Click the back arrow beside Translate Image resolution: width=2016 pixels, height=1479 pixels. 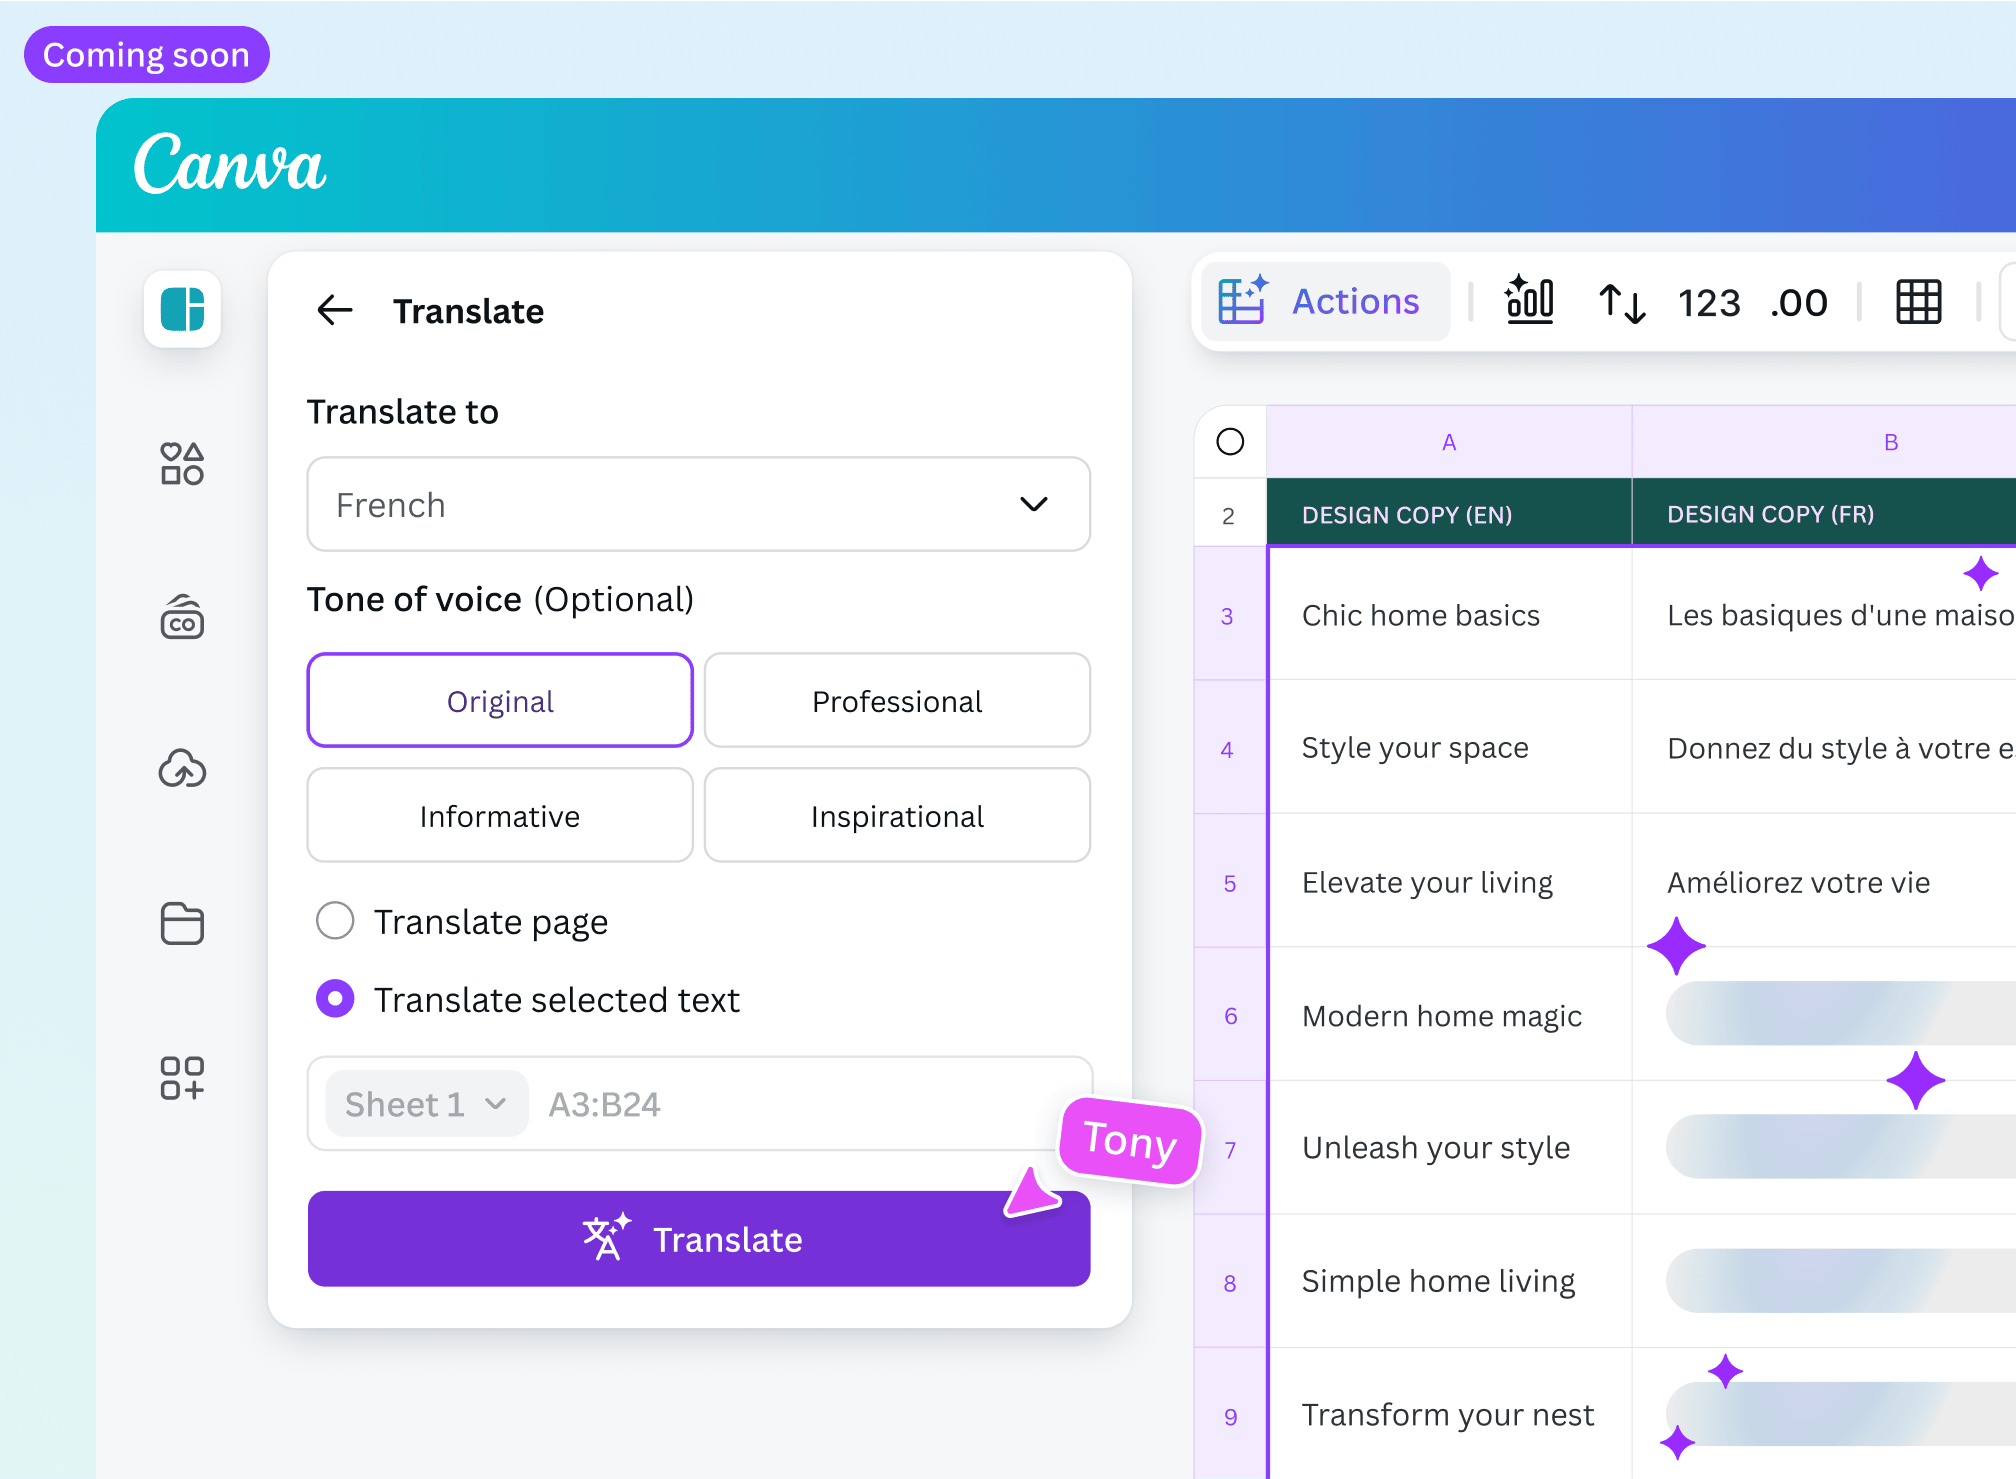[x=335, y=311]
